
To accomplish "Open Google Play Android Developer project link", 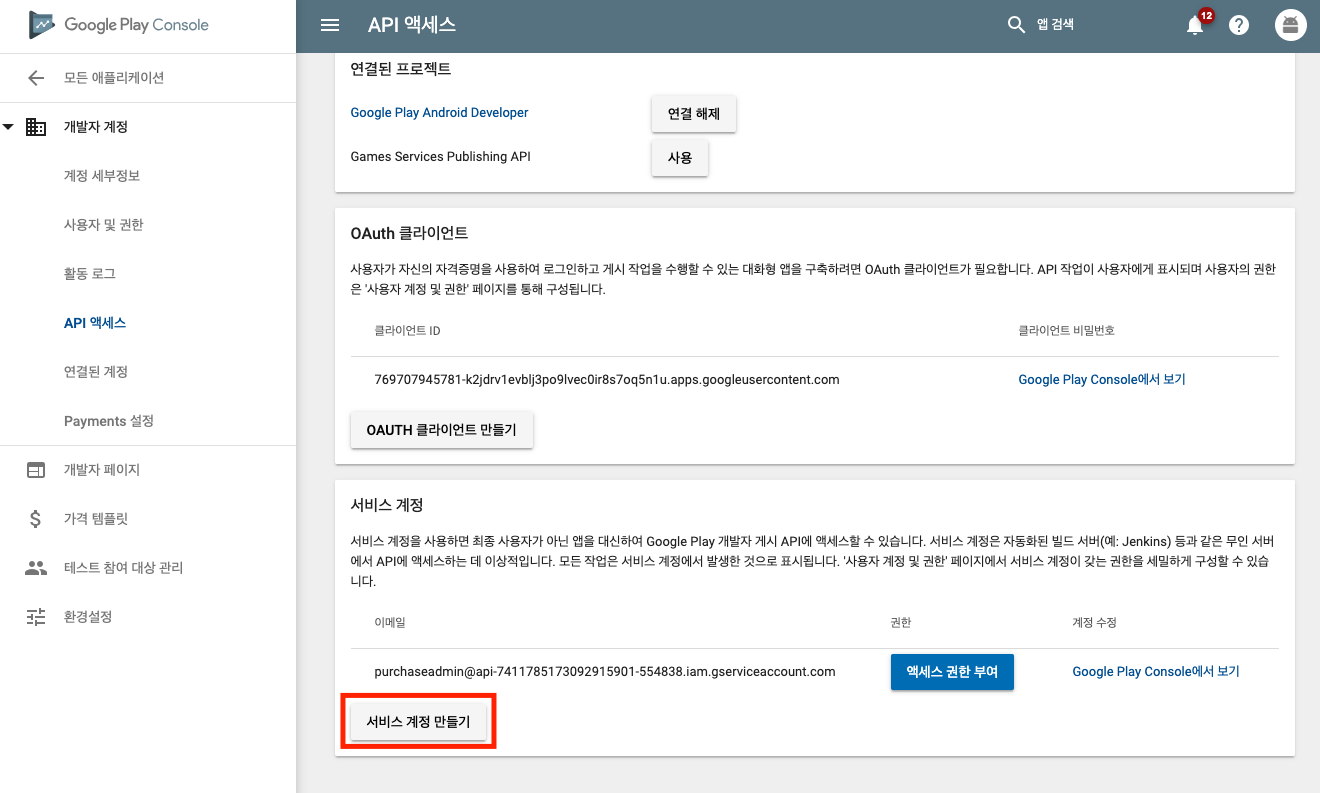I will point(439,113).
